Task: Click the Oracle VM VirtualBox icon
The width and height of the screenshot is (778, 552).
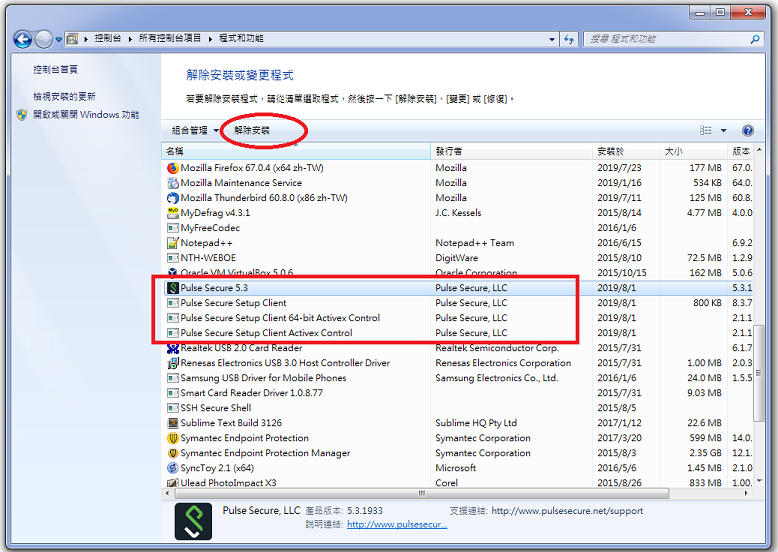Action: (x=172, y=272)
